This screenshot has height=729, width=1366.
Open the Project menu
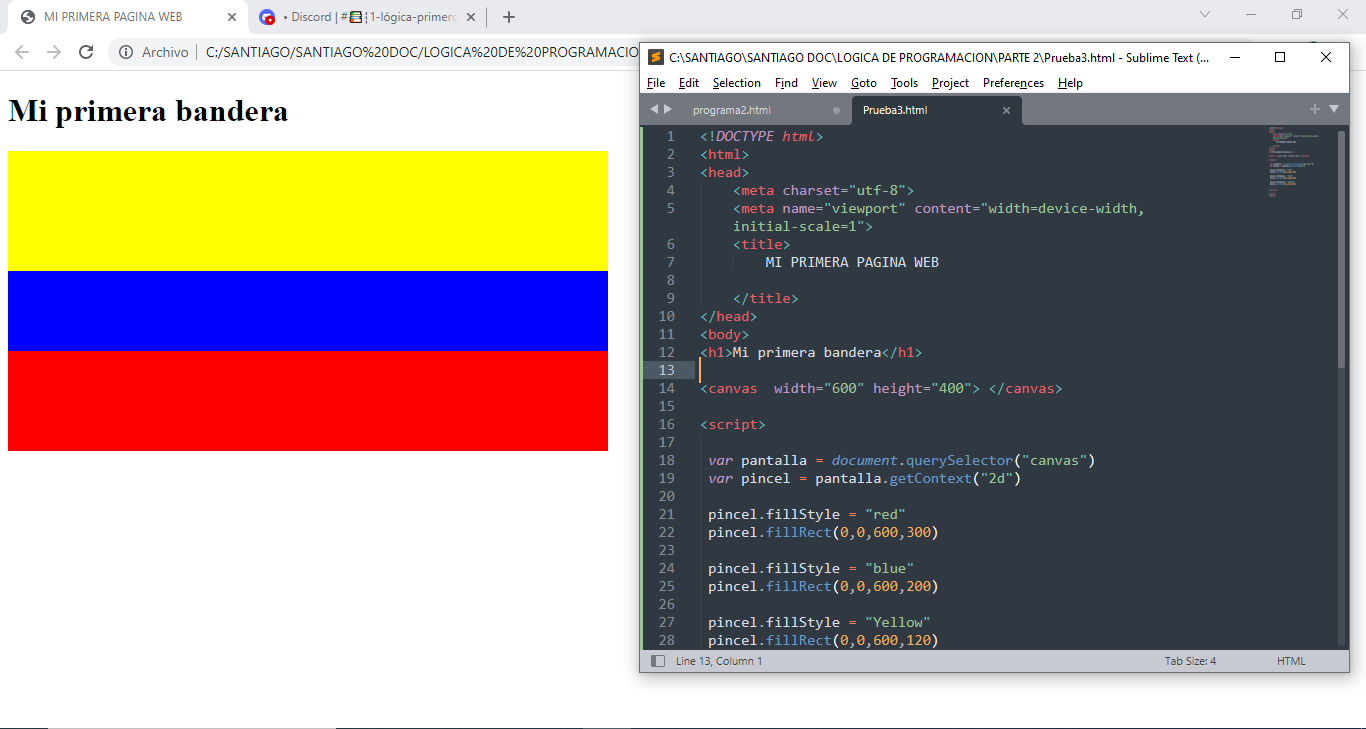coord(951,83)
